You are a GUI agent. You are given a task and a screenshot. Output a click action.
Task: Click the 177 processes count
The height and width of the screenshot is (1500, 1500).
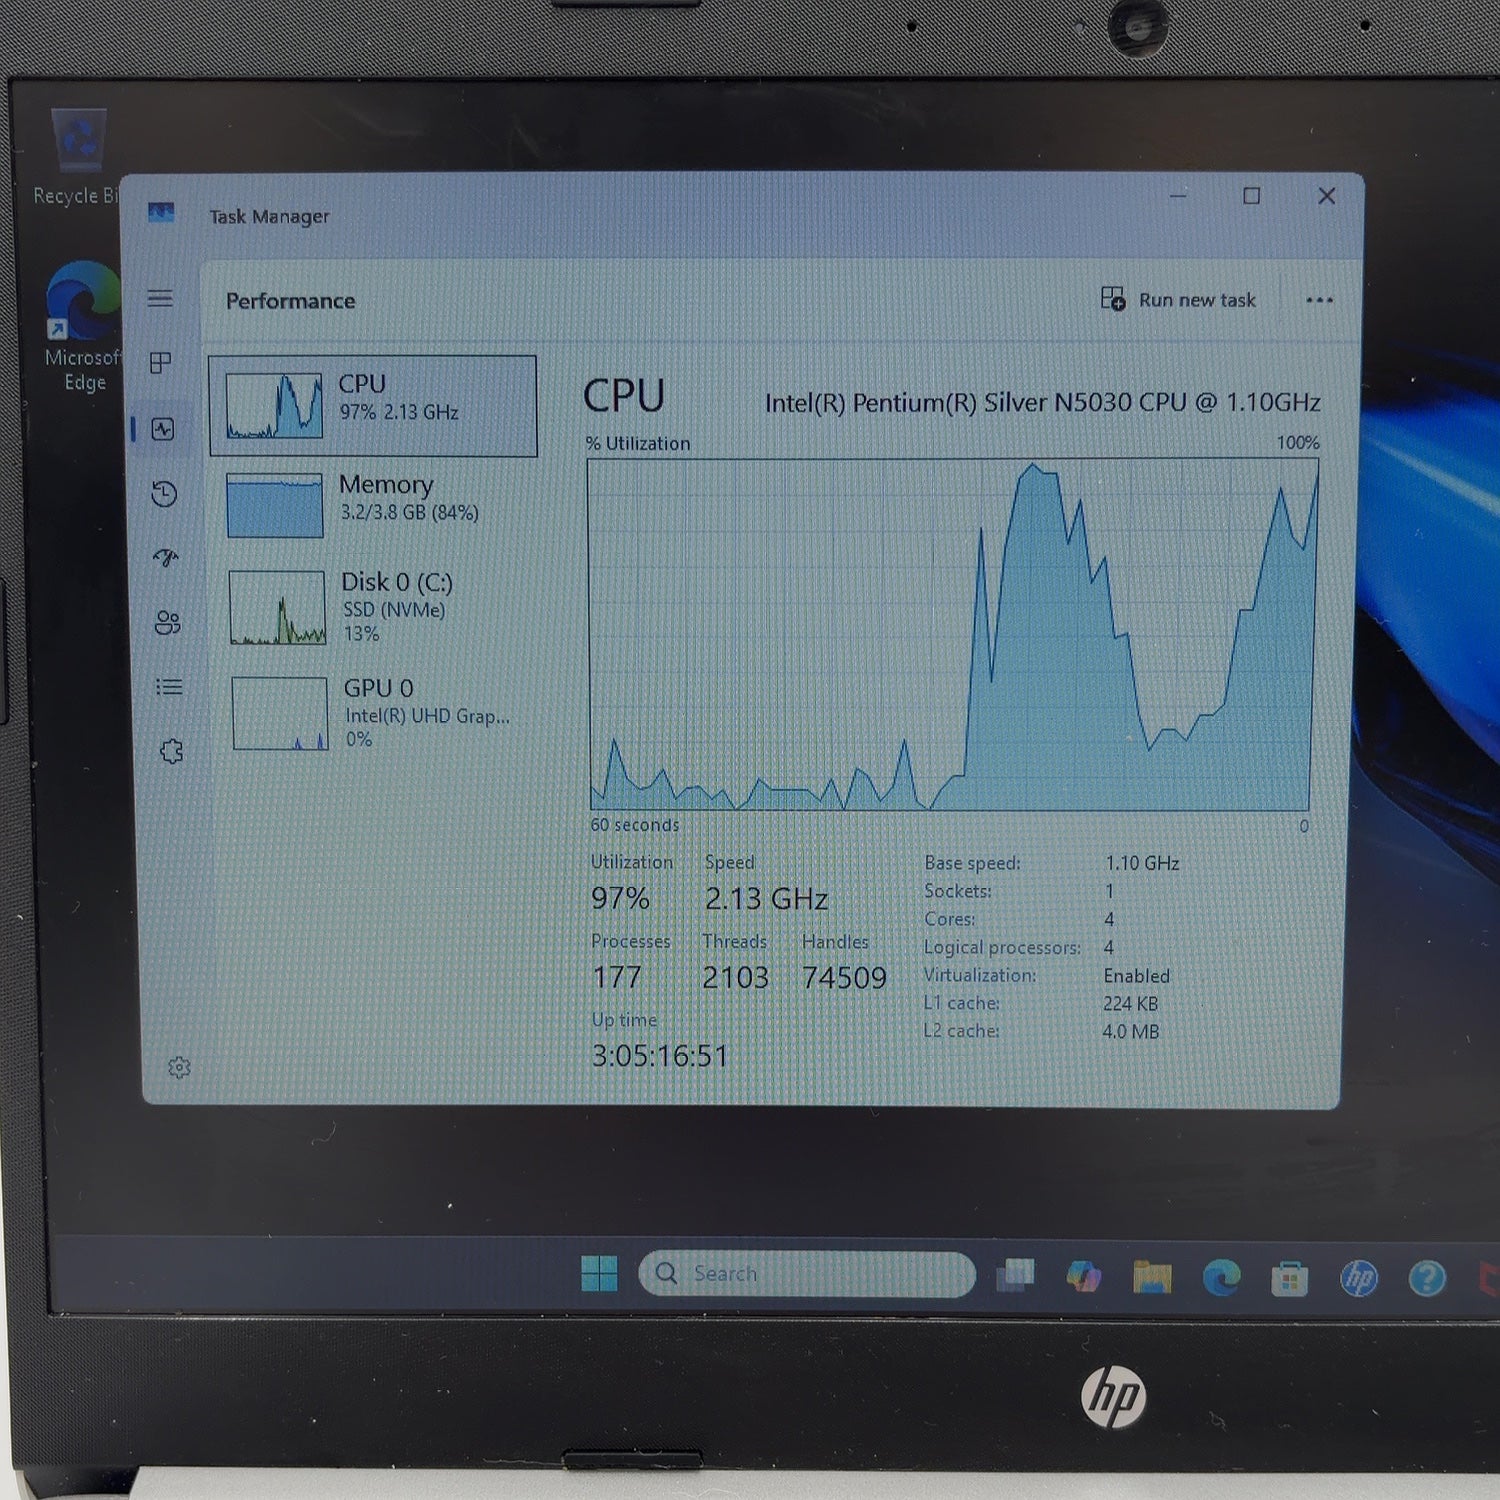pos(617,977)
